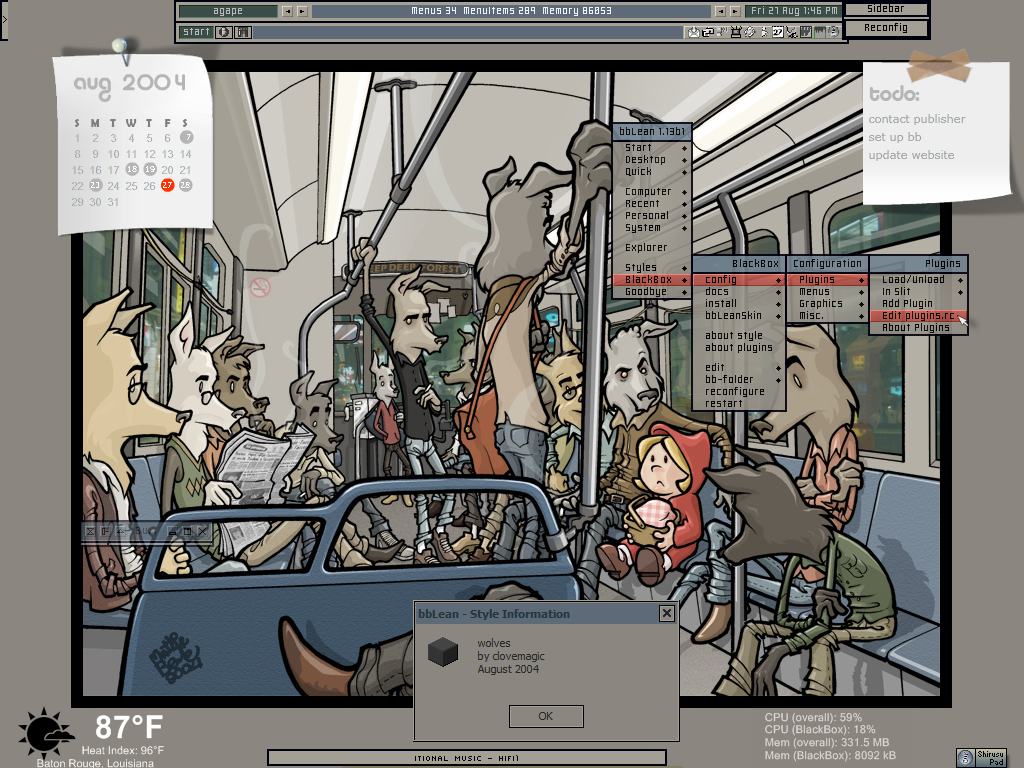
Task: Open In Slit in the Plugins submenu
Action: pyautogui.click(x=918, y=292)
